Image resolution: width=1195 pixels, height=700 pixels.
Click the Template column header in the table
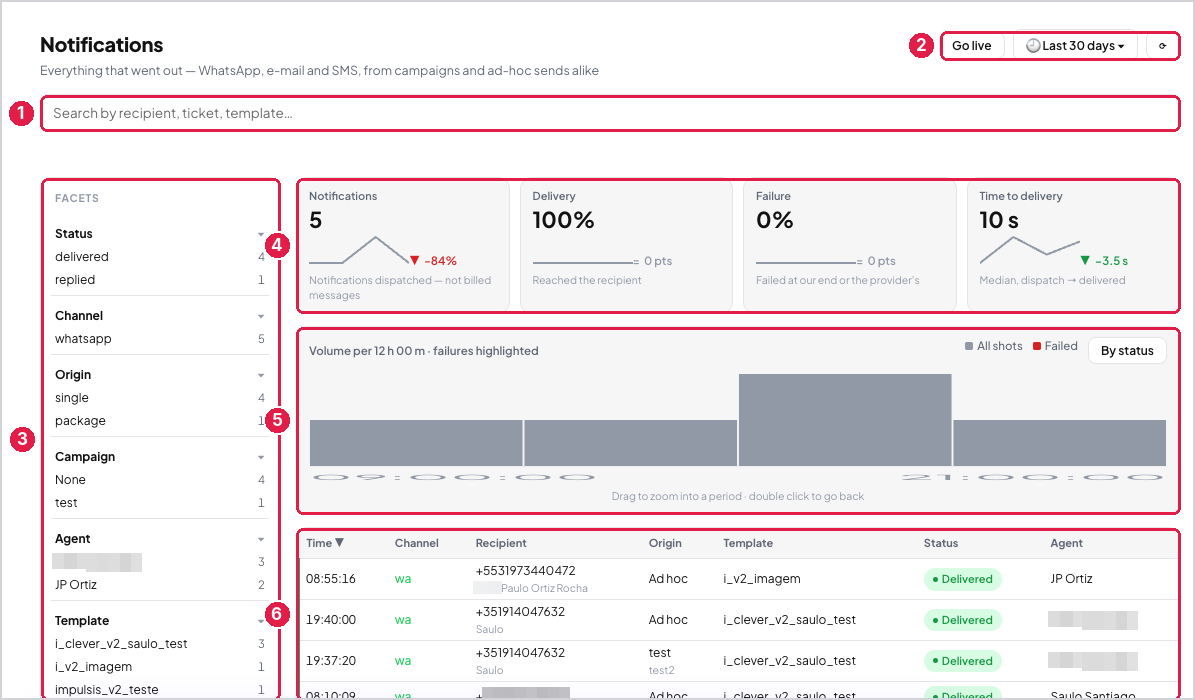(748, 543)
